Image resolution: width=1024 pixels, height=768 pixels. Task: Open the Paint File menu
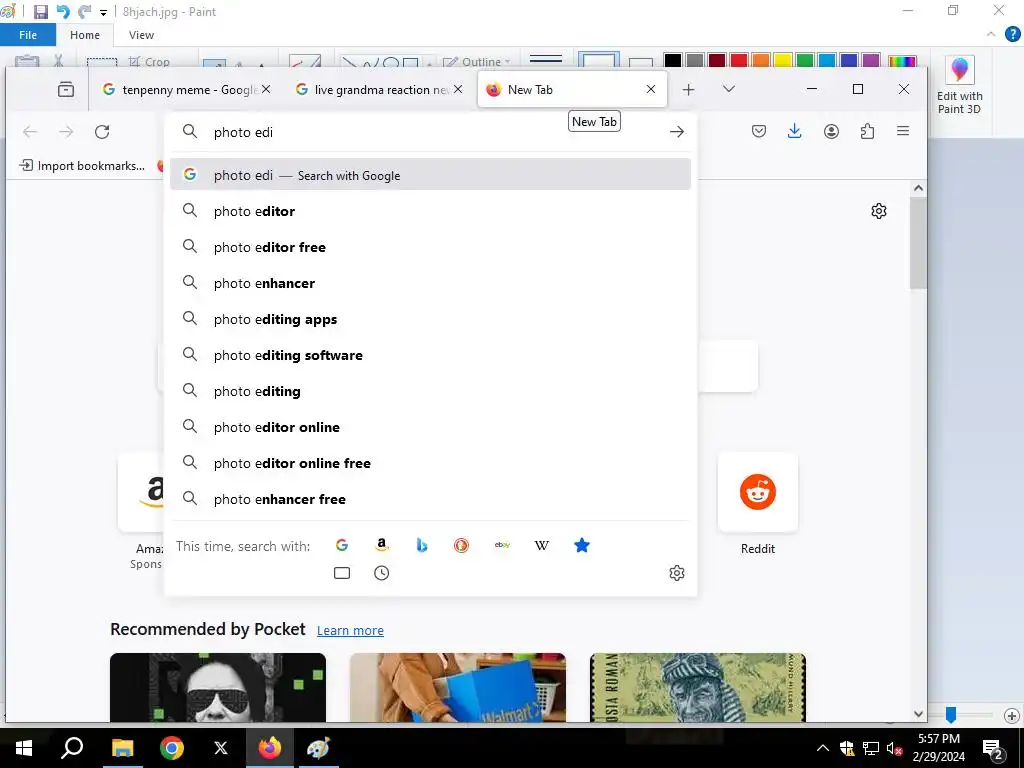(28, 35)
